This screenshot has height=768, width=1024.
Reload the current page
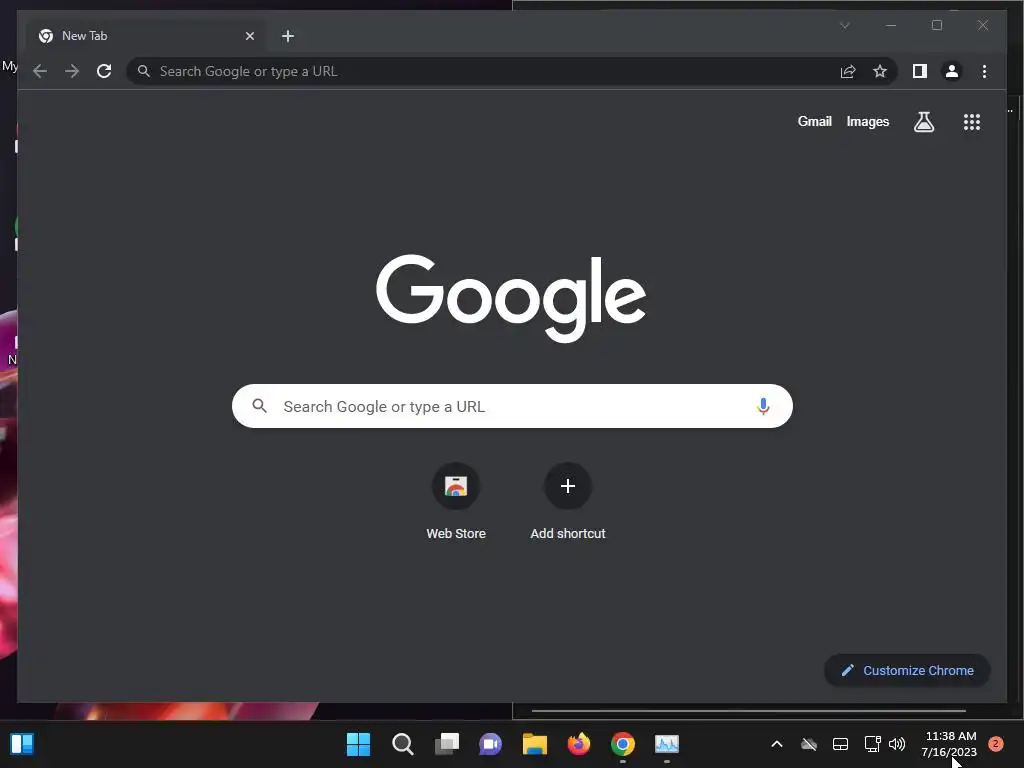coord(104,71)
